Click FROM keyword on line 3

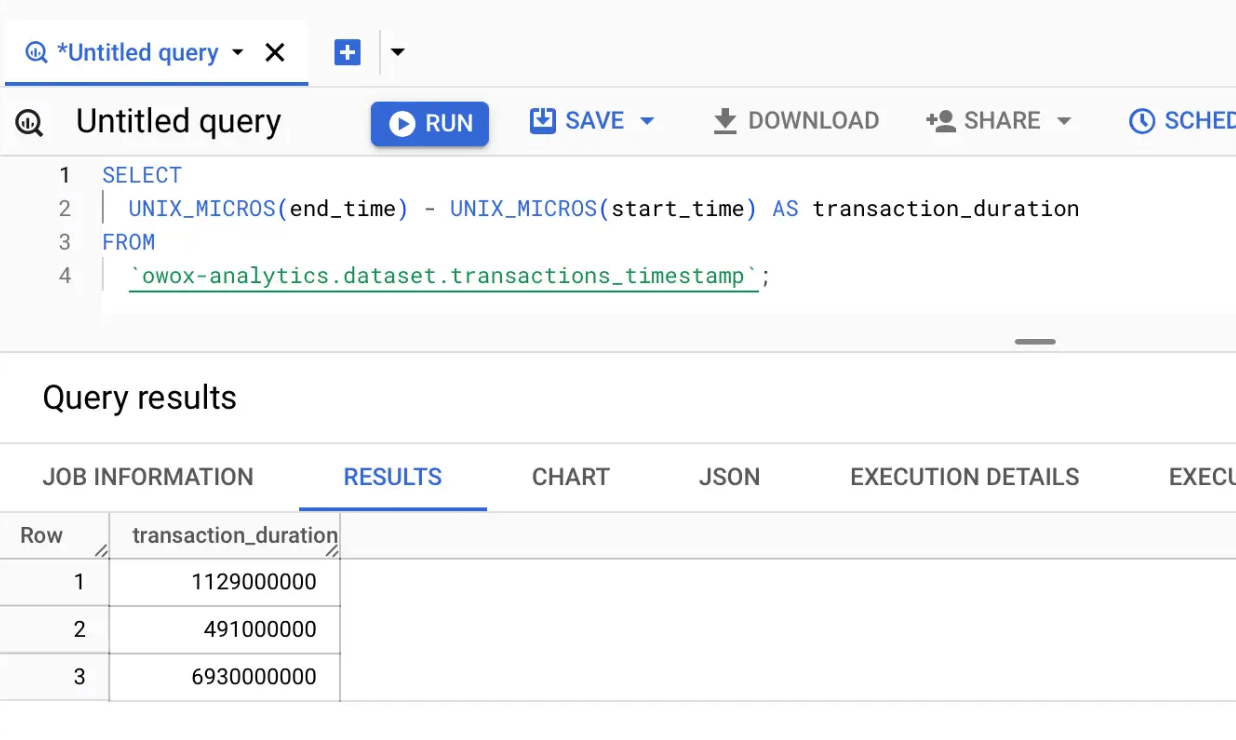[x=129, y=242]
